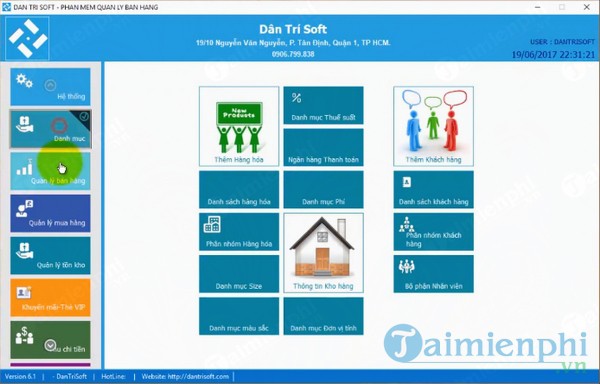This screenshot has height=384, width=600.
Task: Click the checkmark badge on Danh mục tile
Action: pos(84,117)
